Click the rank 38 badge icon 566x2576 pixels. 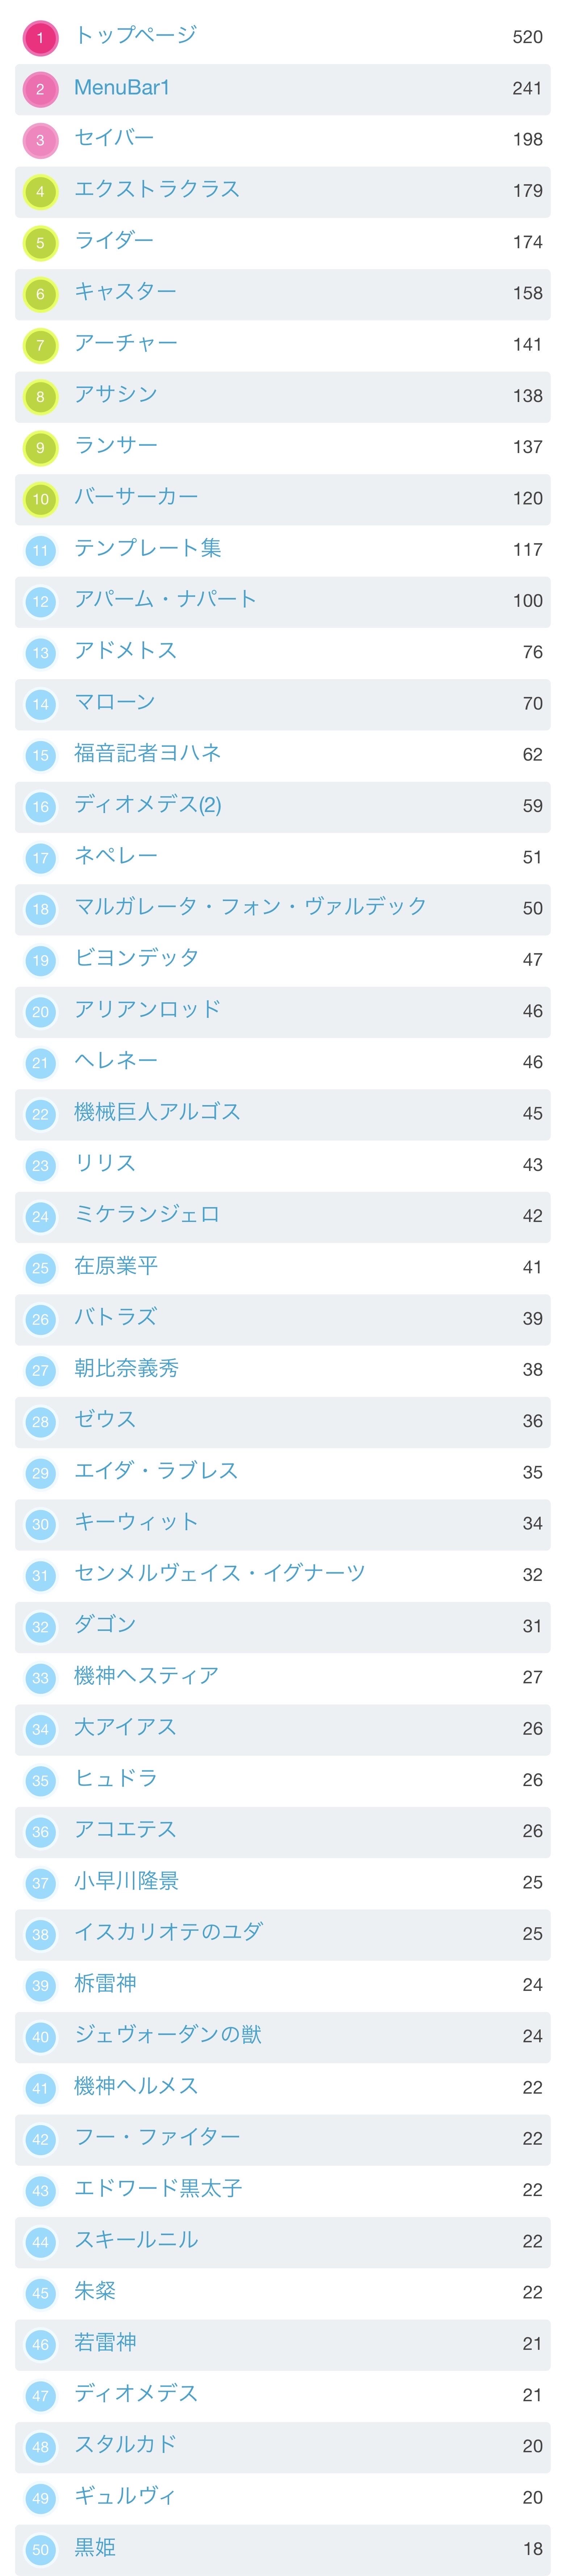40,1934
